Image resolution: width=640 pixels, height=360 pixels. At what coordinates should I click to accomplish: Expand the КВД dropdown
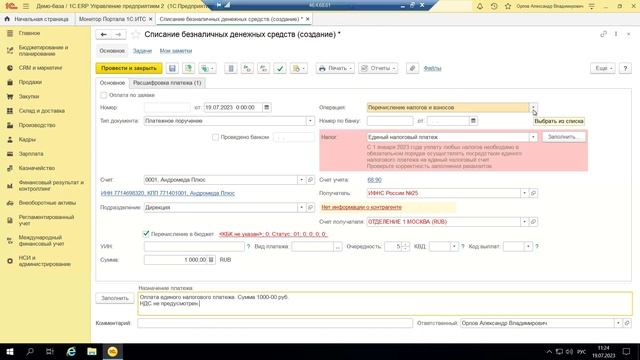coord(454,246)
